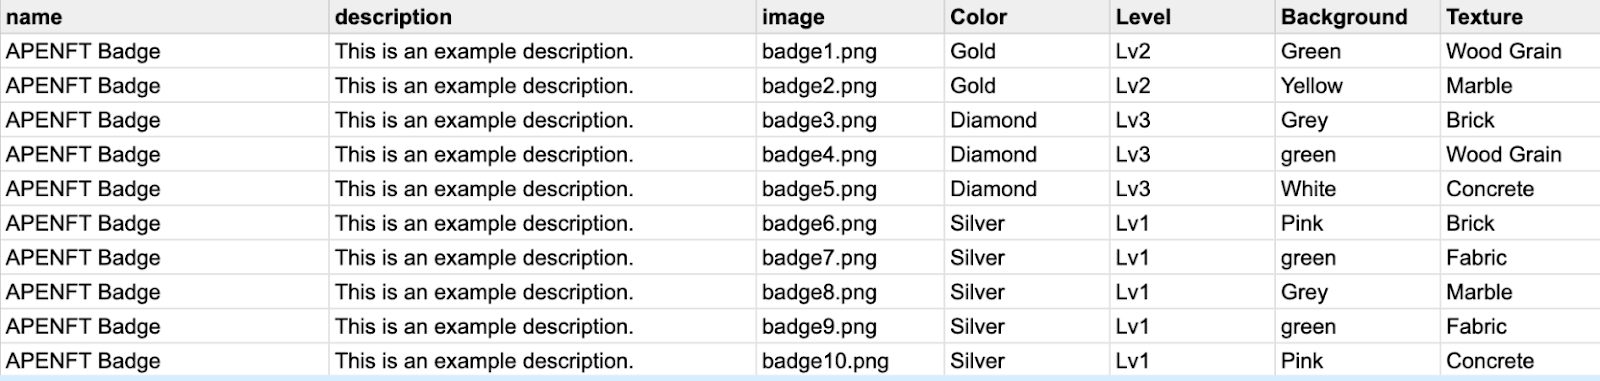Viewport: 1600px width, 381px height.
Task: Click the Yellow background cell
Action: tap(1358, 86)
